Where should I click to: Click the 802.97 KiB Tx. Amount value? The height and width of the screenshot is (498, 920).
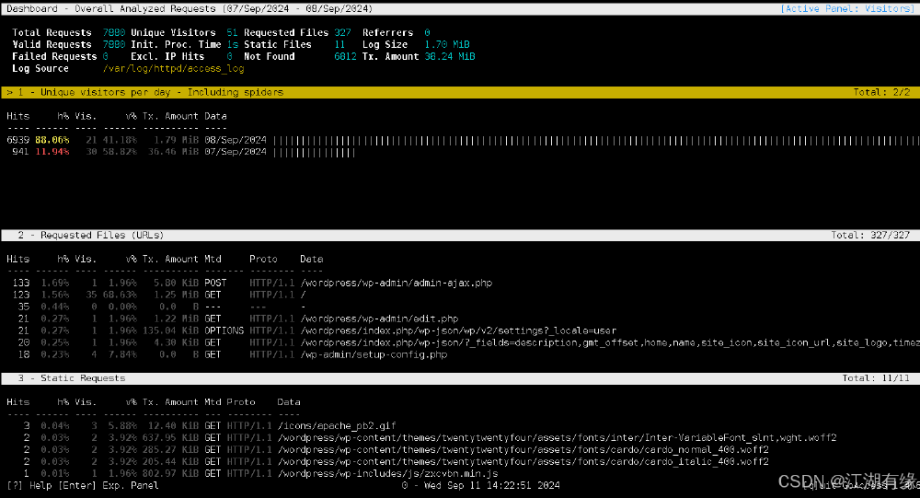click(x=173, y=473)
